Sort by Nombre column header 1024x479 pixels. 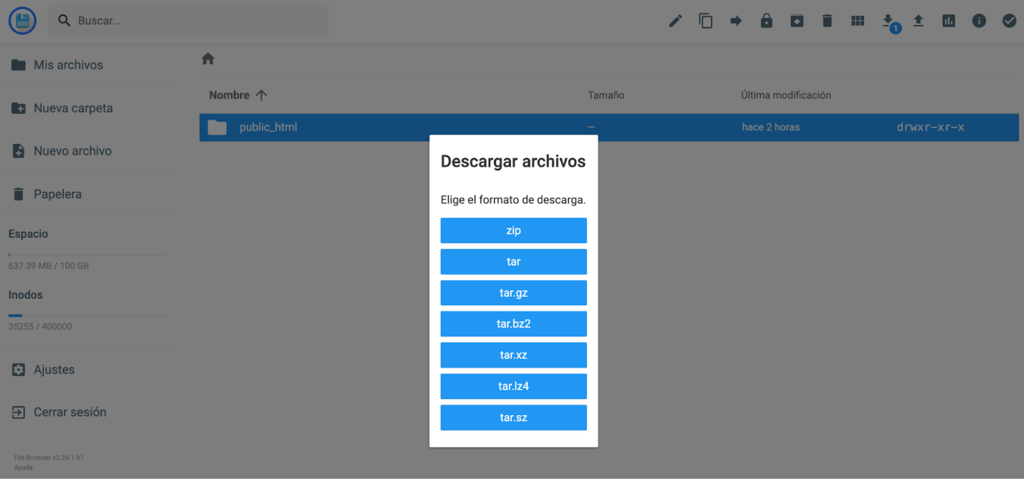click(230, 95)
